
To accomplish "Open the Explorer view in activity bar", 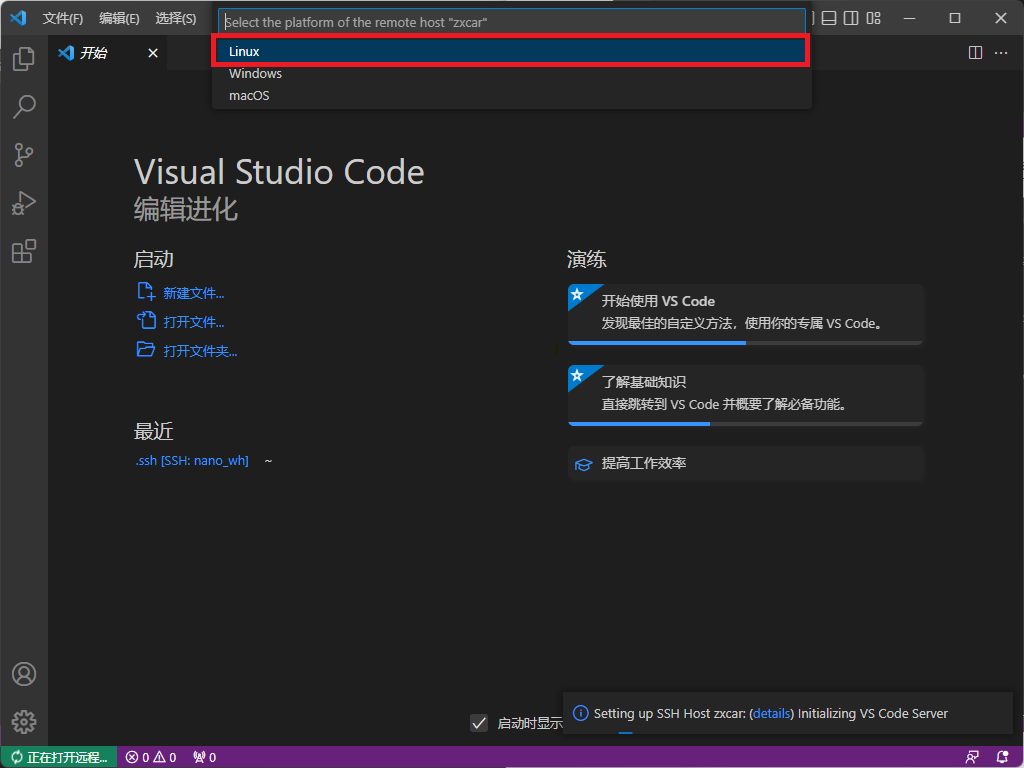I will click(x=24, y=59).
